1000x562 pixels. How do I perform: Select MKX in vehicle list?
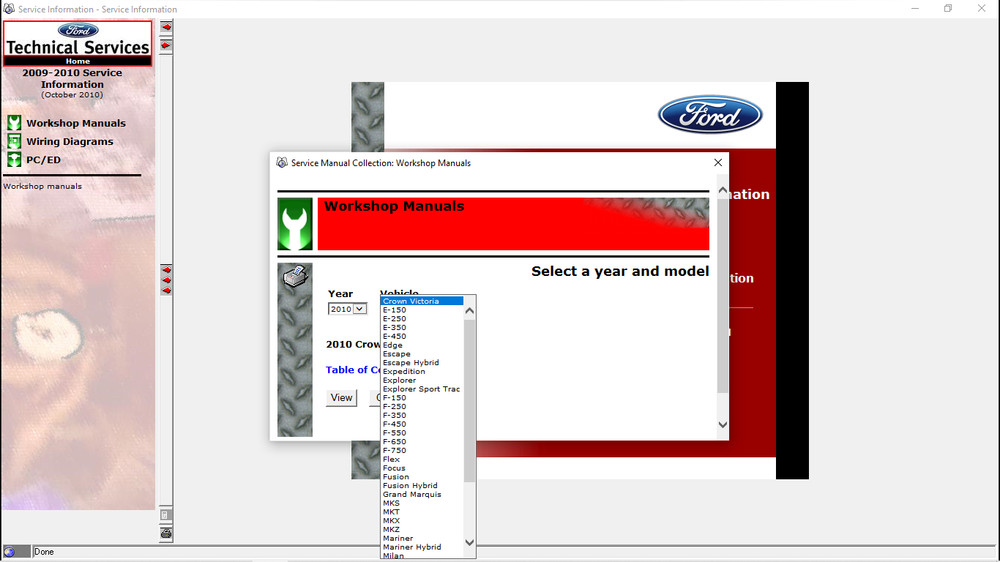(422, 521)
